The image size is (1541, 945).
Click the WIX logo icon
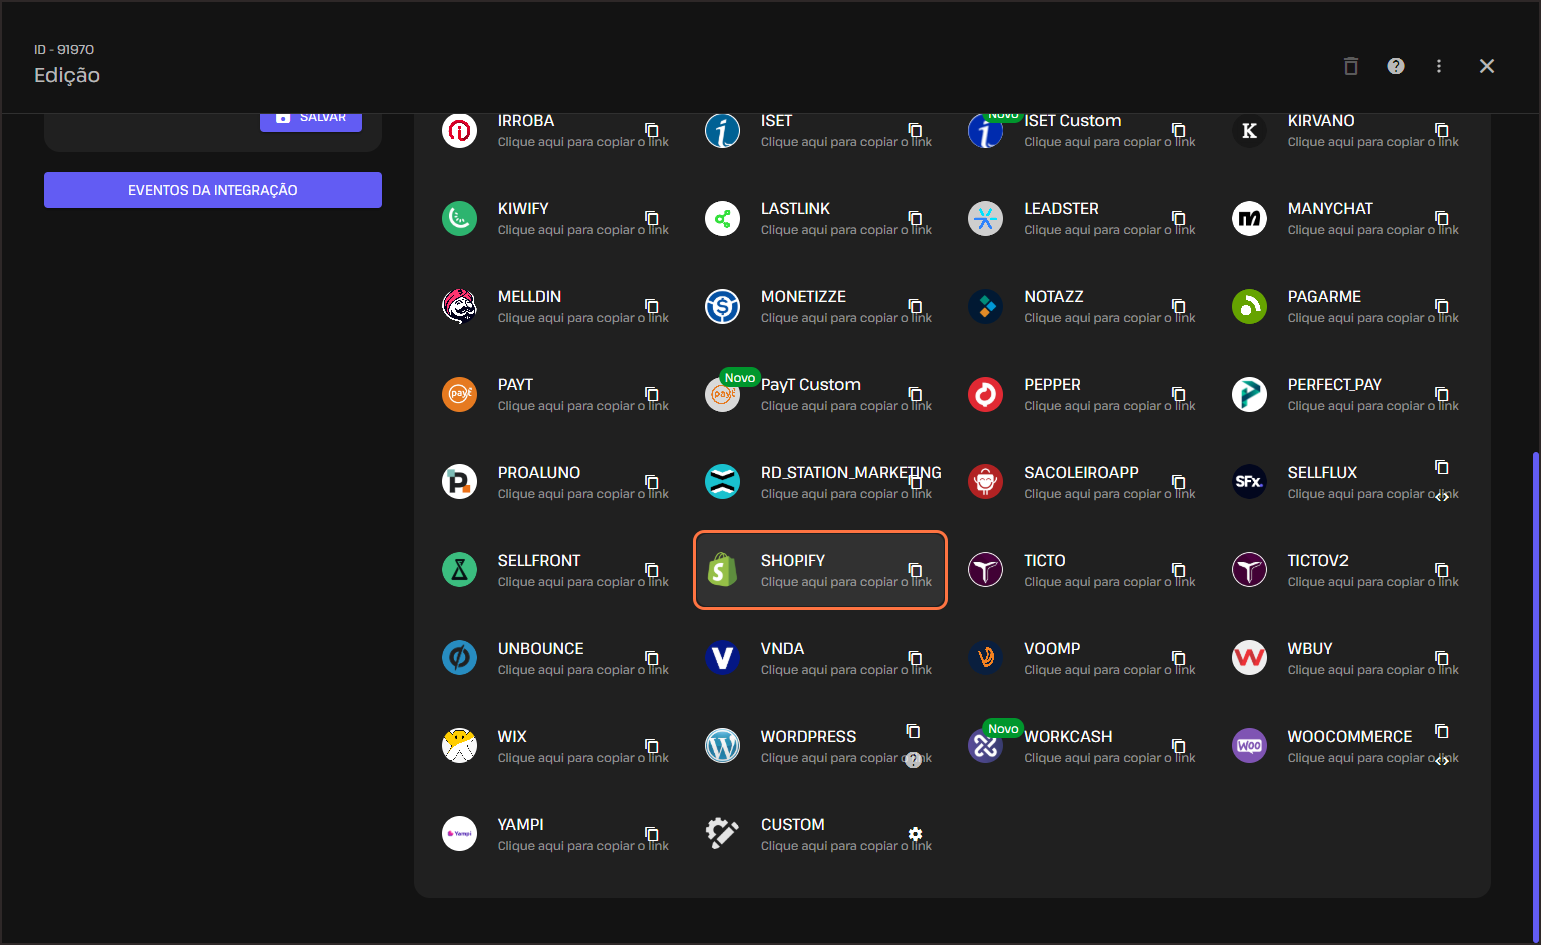pos(459,746)
